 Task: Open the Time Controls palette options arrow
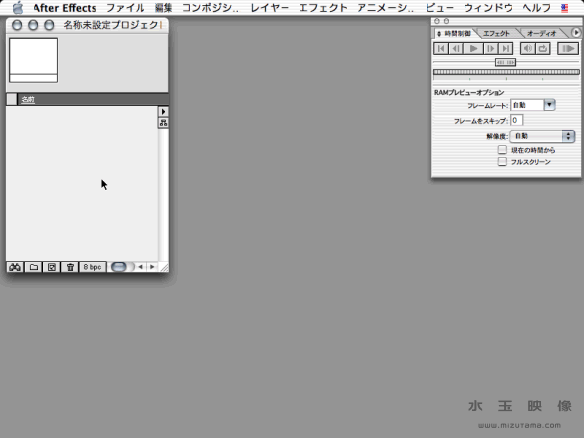pyautogui.click(x=576, y=33)
